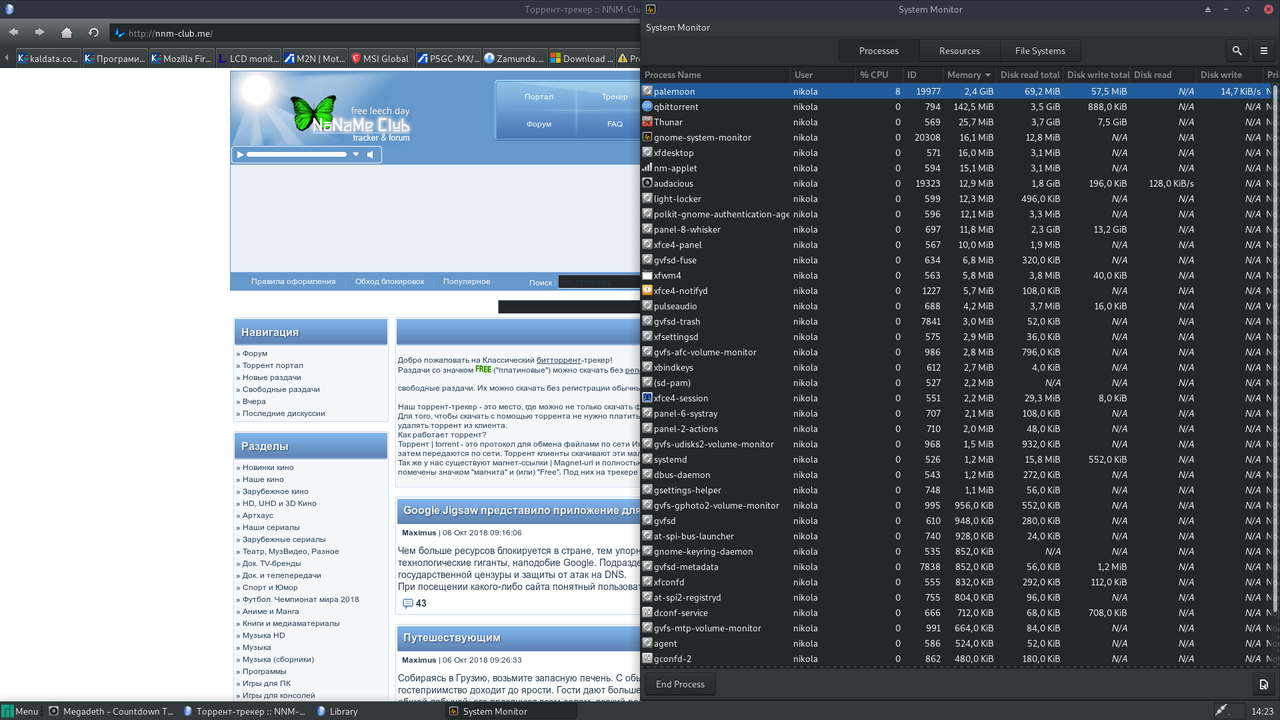Select the Thunar process icon
This screenshot has width=1280, height=720.
click(x=647, y=122)
